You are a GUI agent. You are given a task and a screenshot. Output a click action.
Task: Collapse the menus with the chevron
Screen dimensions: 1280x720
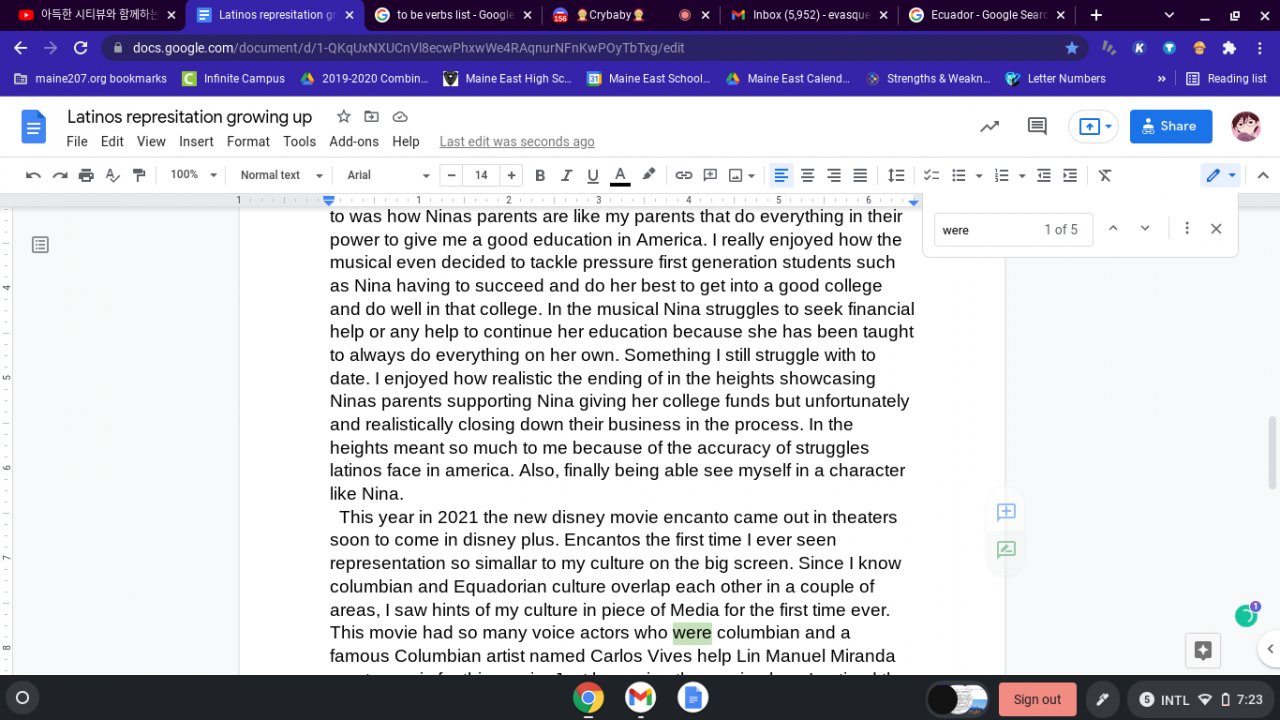tap(1263, 175)
